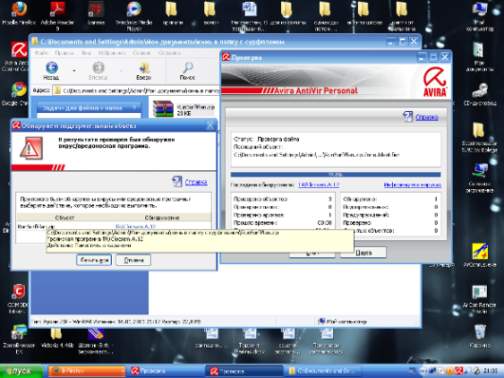
Task: Click the taskbar clock
Action: point(490,371)
